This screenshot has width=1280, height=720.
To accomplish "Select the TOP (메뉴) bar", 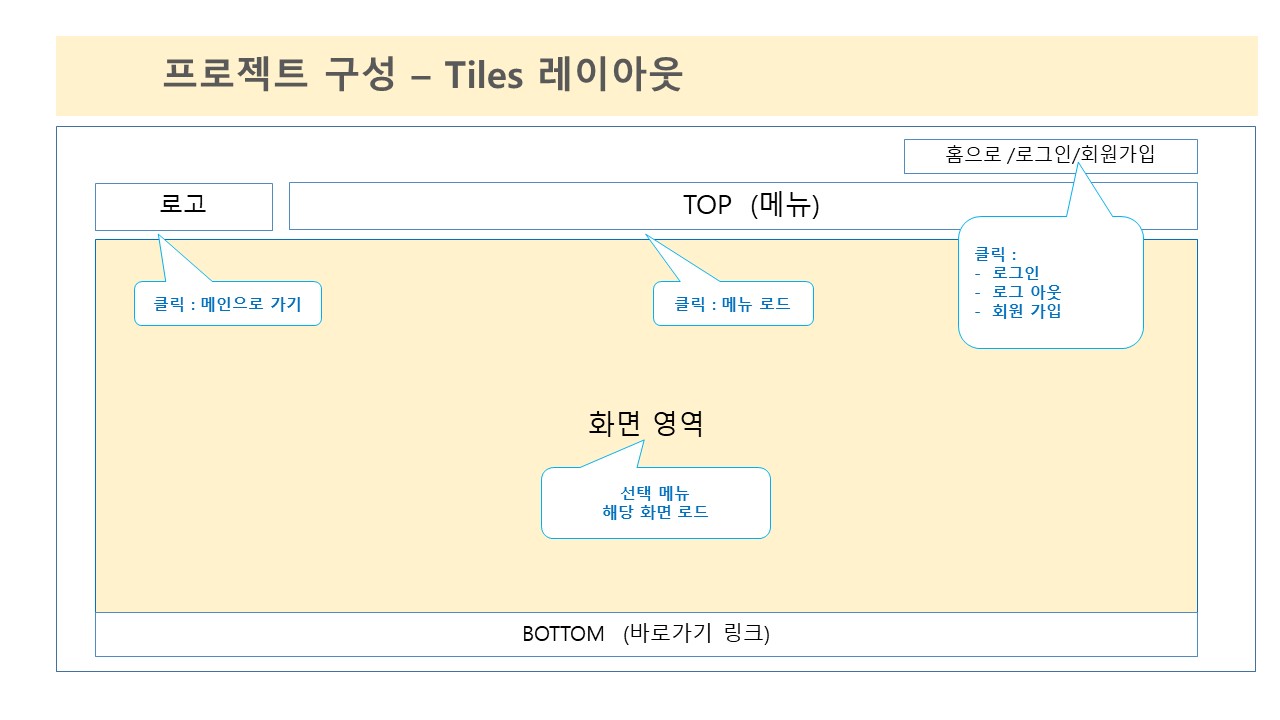I will 743,206.
